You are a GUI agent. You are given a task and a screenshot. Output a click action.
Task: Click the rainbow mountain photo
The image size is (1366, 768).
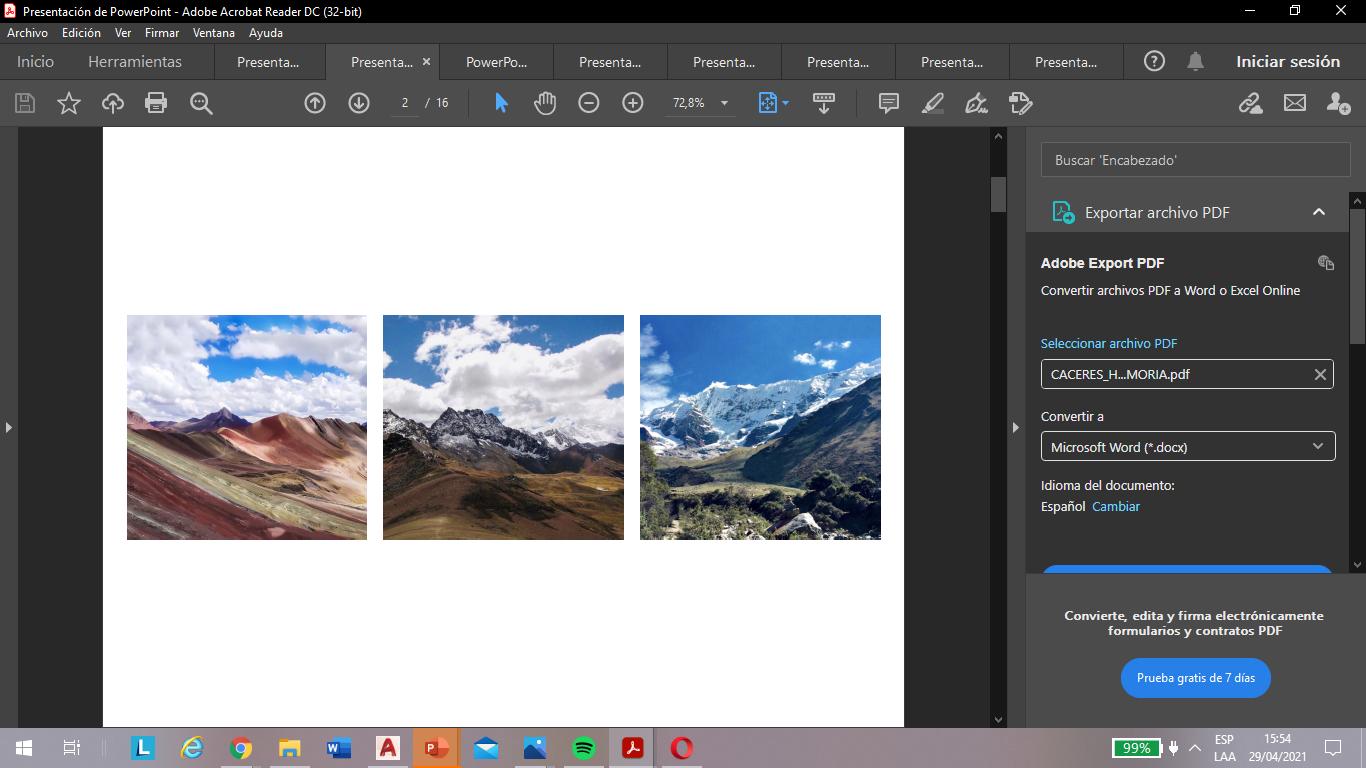[x=247, y=427]
